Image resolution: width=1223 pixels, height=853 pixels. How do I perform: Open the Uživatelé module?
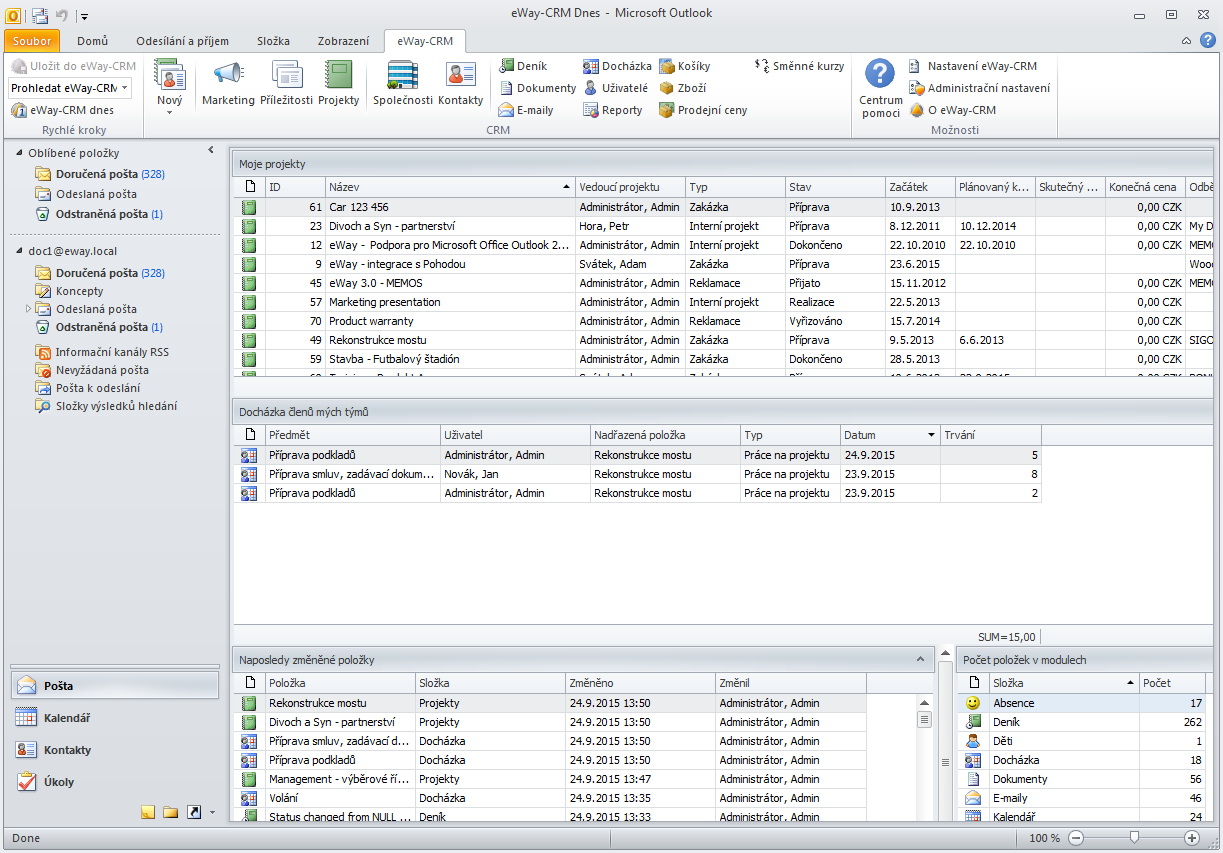(615, 88)
